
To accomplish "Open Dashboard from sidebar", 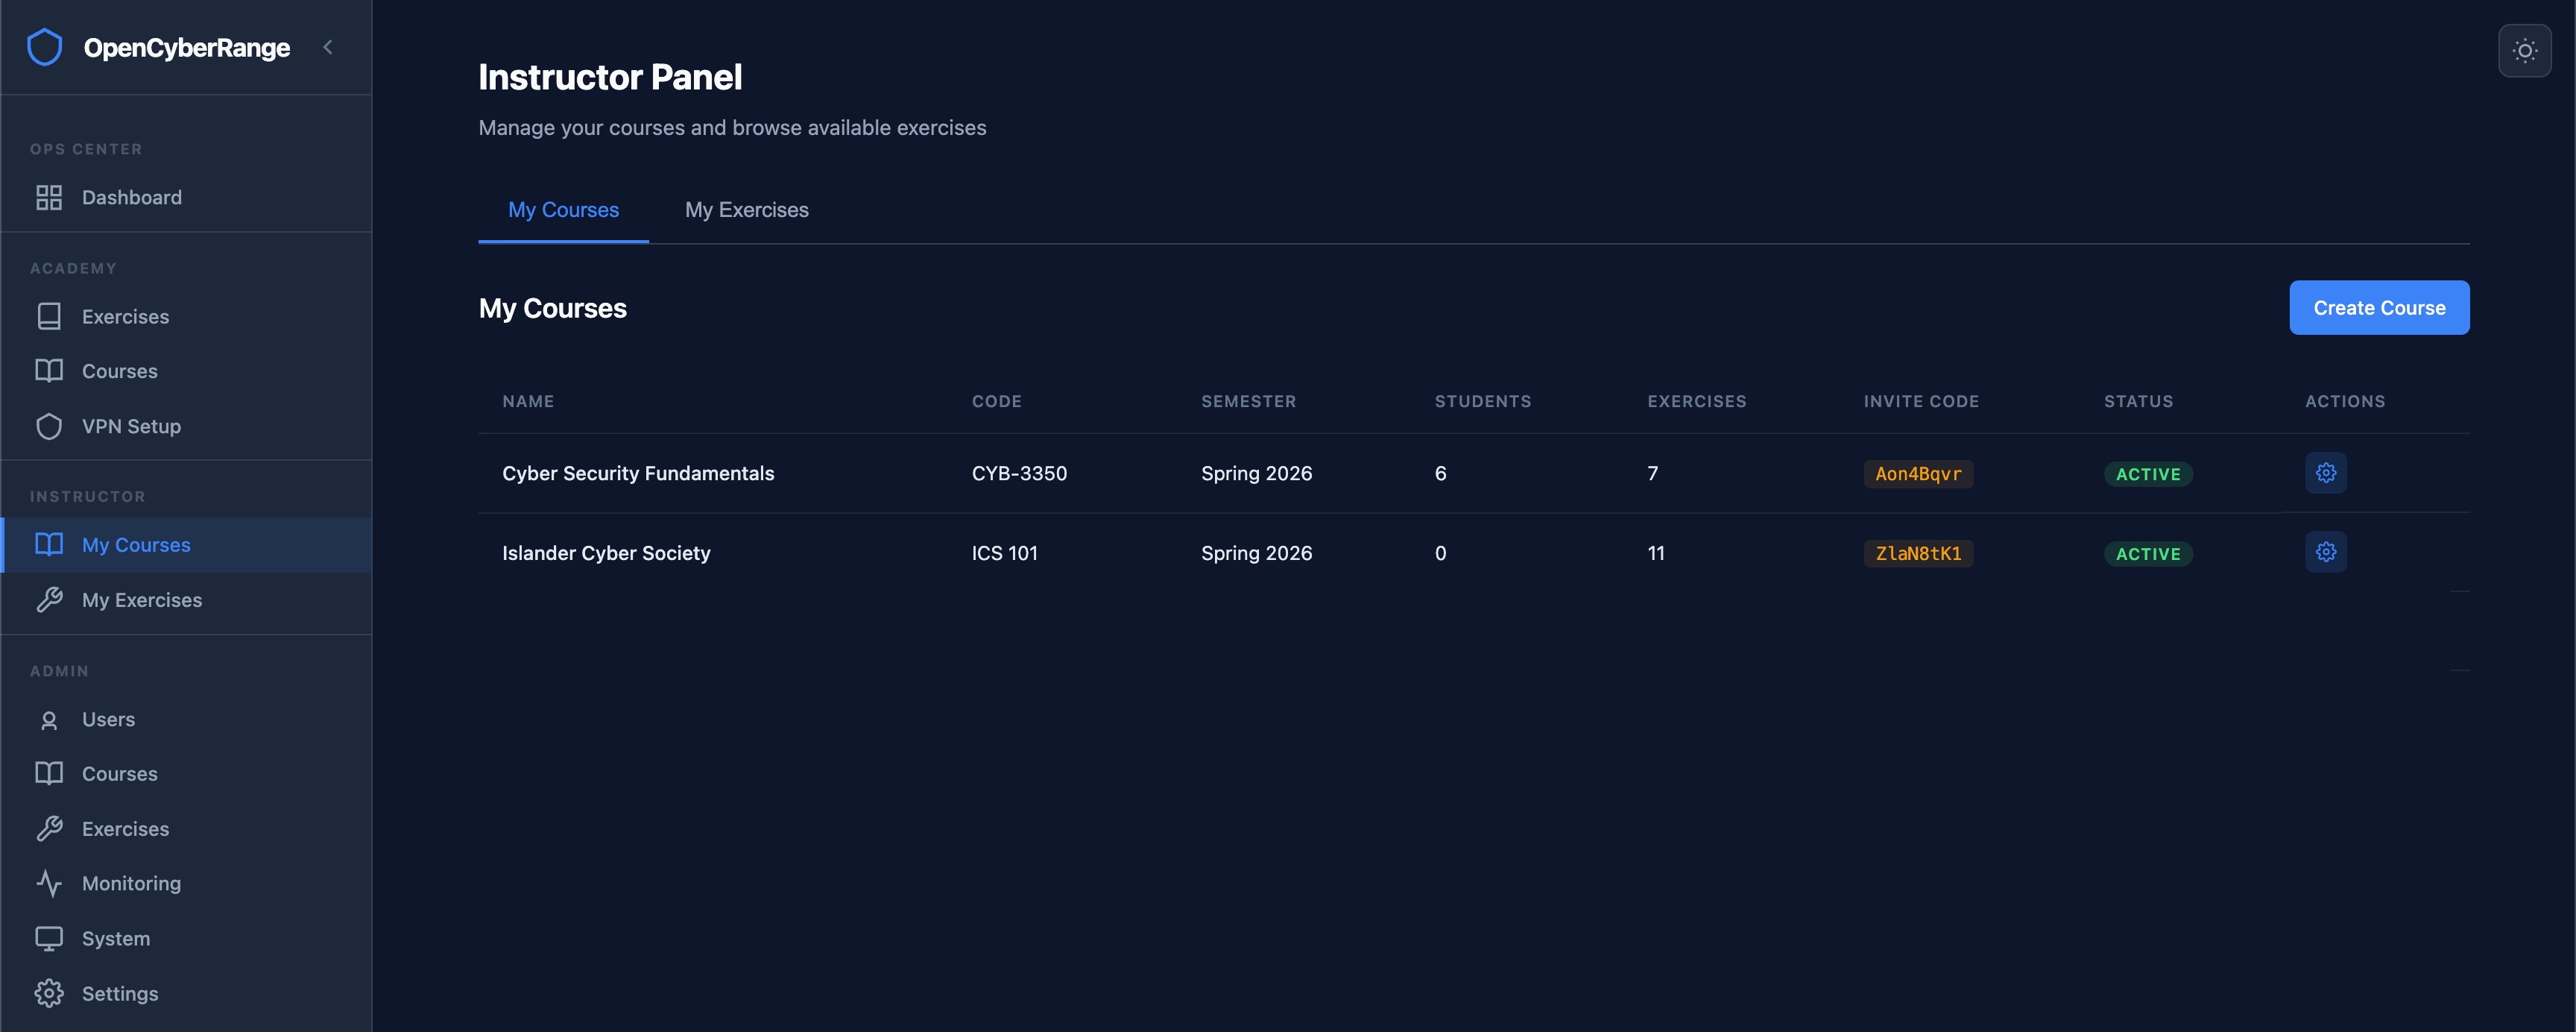I will [131, 197].
